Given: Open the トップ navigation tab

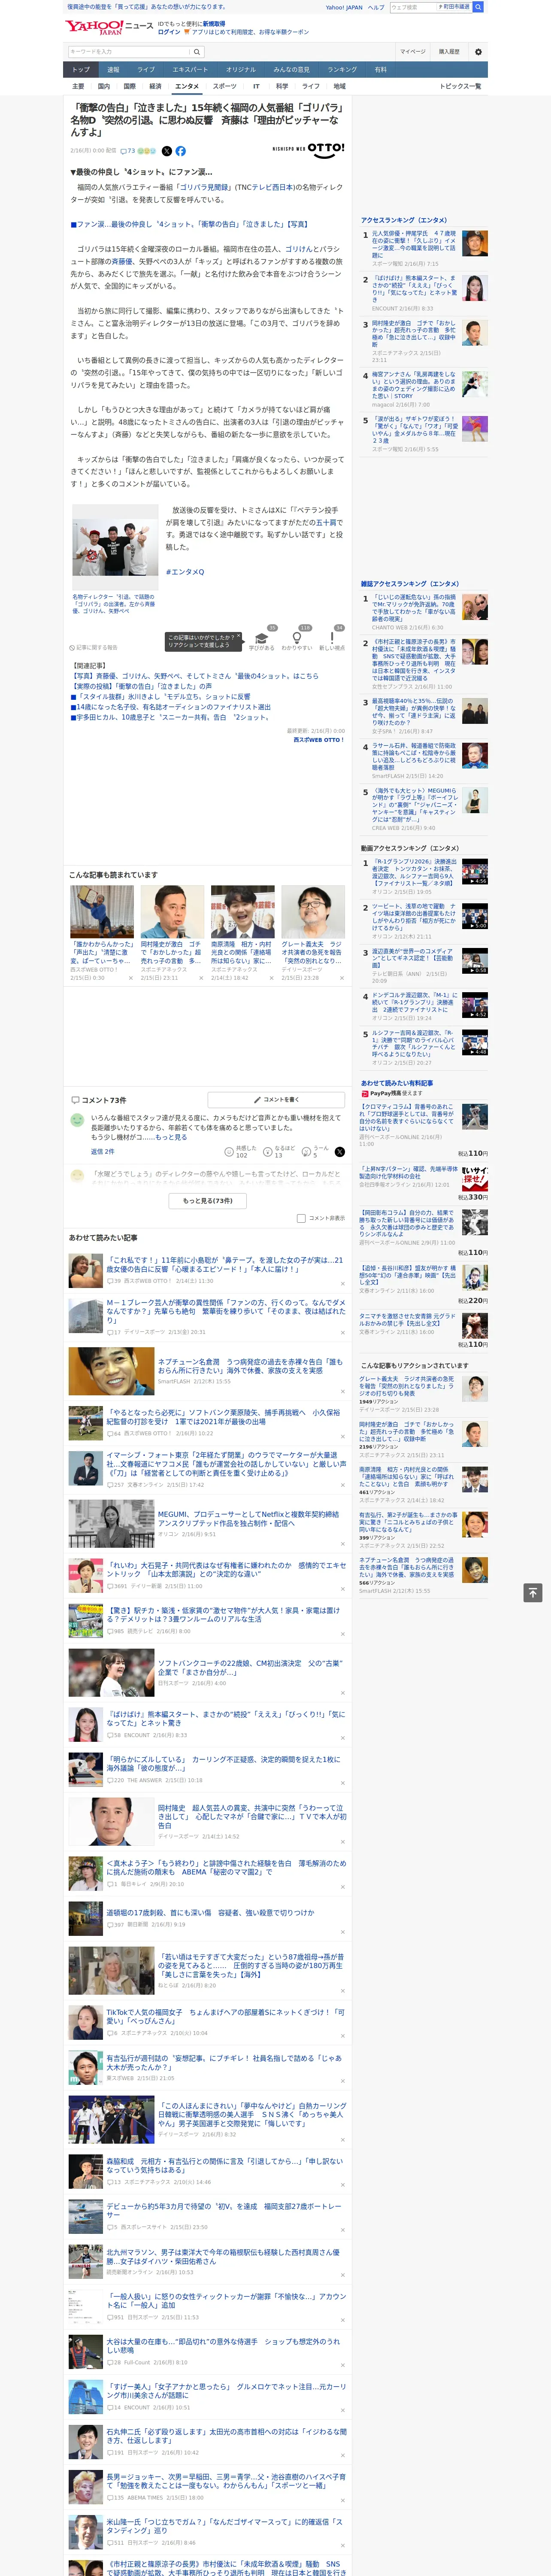Looking at the screenshot, I should [x=81, y=70].
